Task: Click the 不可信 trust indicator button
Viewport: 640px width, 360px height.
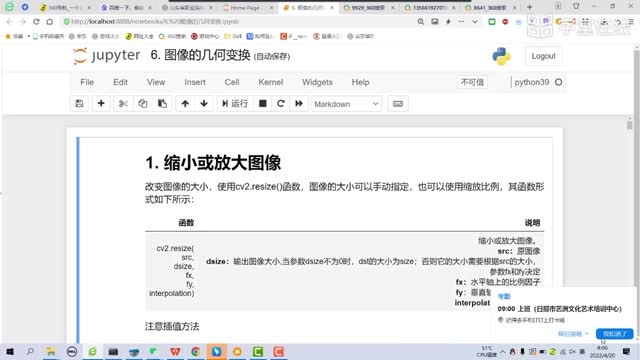Action: click(x=472, y=82)
